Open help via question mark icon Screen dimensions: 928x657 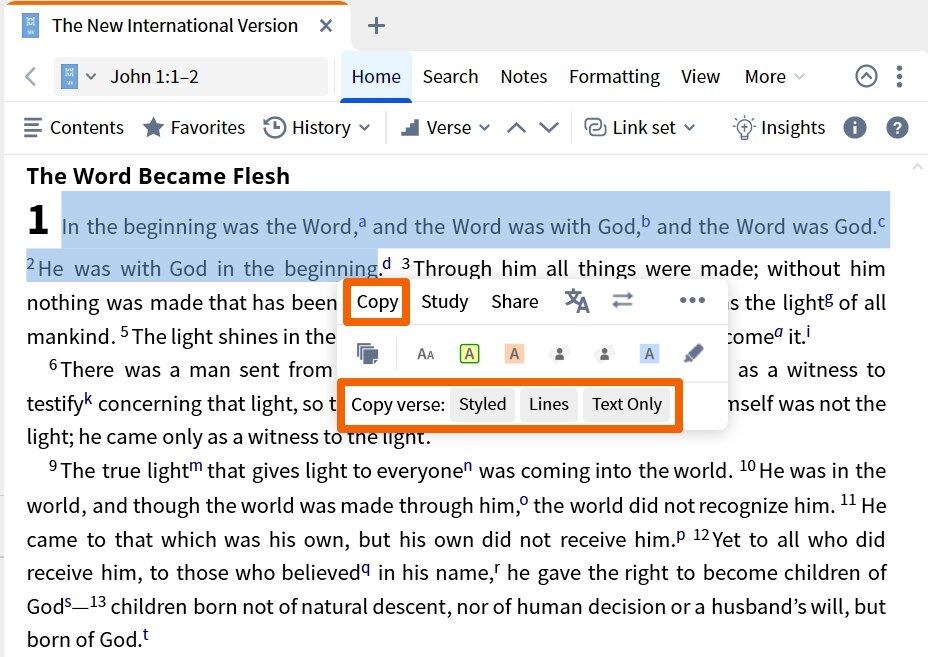click(x=897, y=127)
